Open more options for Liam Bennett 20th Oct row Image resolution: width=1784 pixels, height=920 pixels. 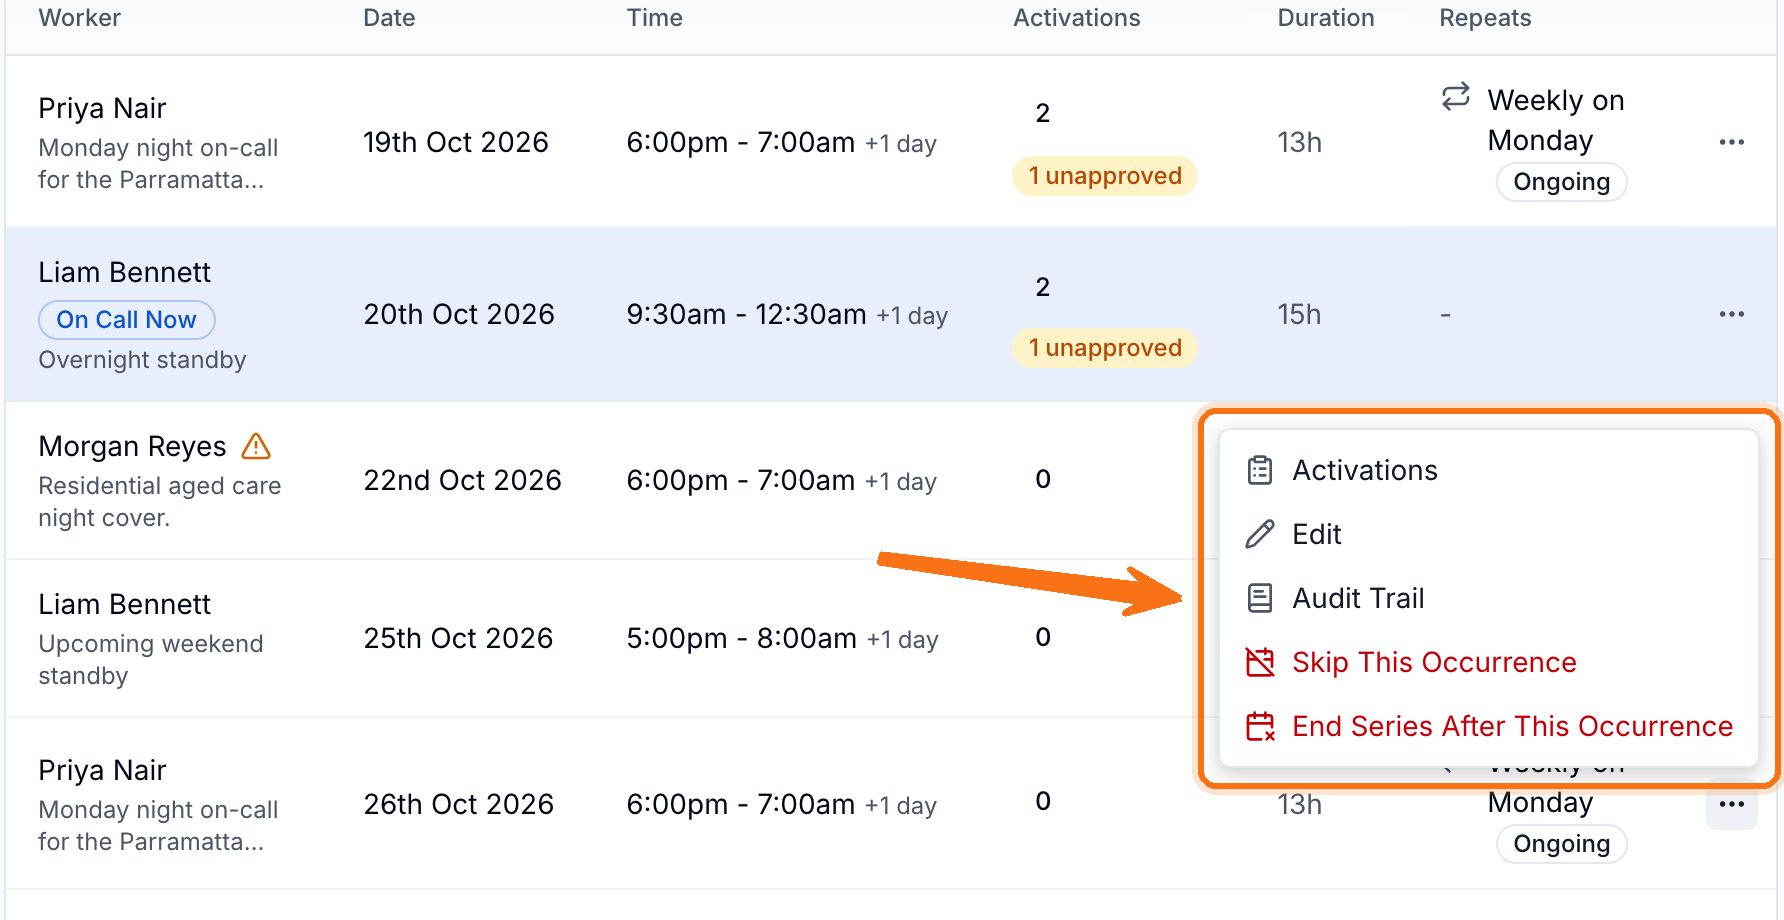click(x=1731, y=314)
